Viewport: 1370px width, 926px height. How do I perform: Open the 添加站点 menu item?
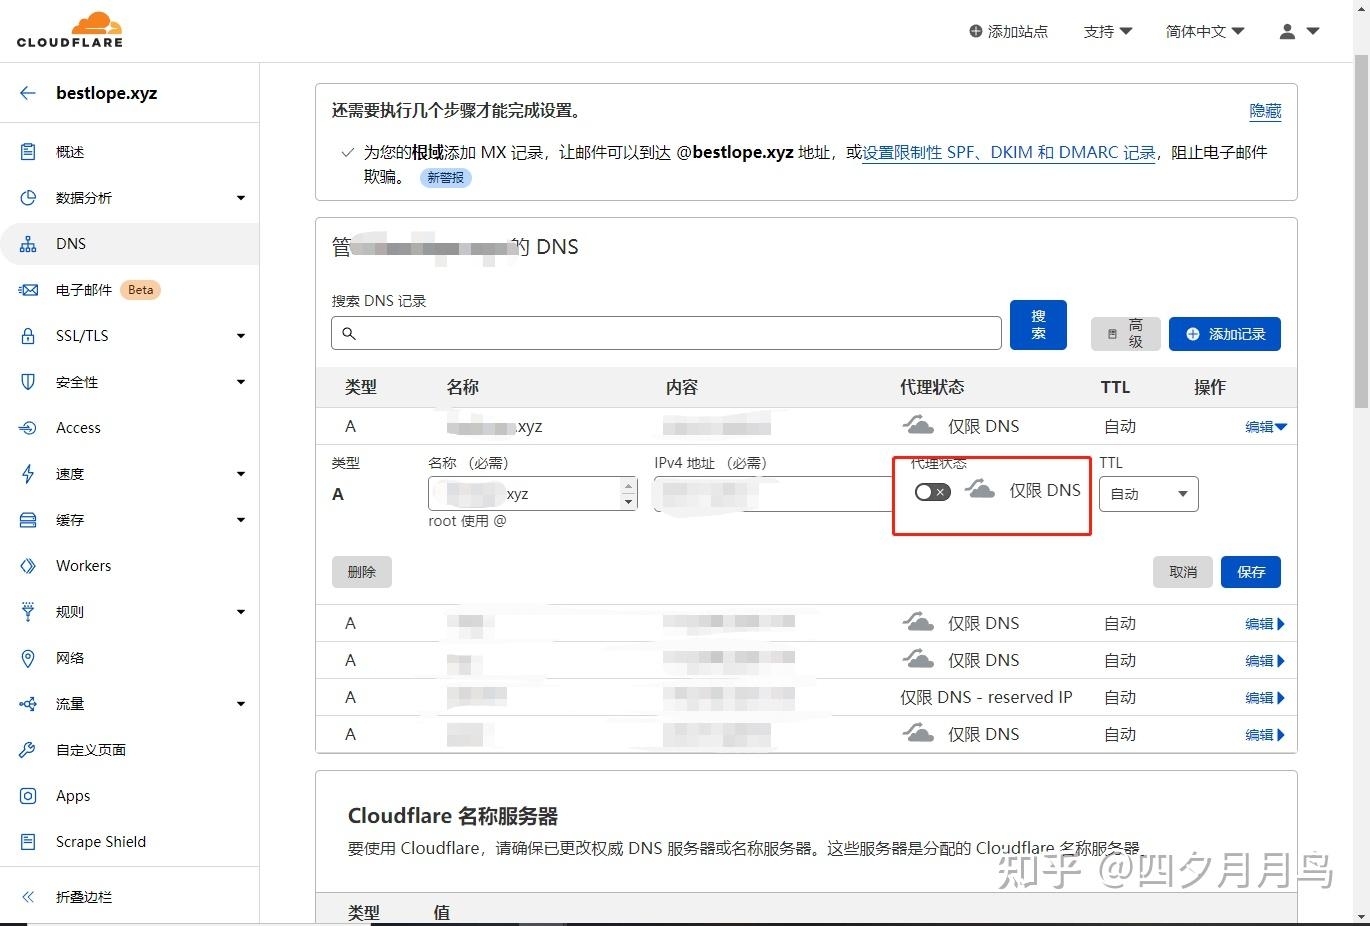click(1008, 31)
